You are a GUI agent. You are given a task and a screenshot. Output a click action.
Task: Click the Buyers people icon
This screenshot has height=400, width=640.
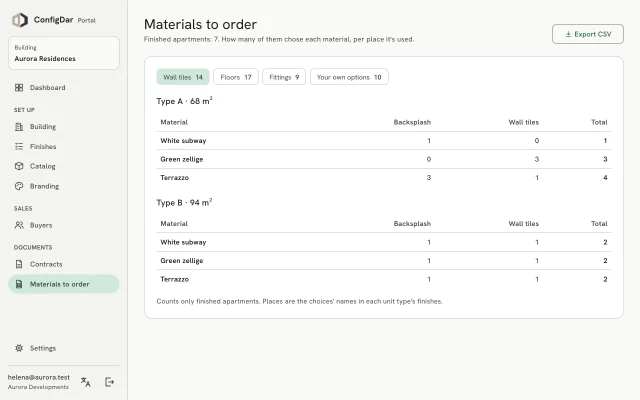pyautogui.click(x=19, y=225)
